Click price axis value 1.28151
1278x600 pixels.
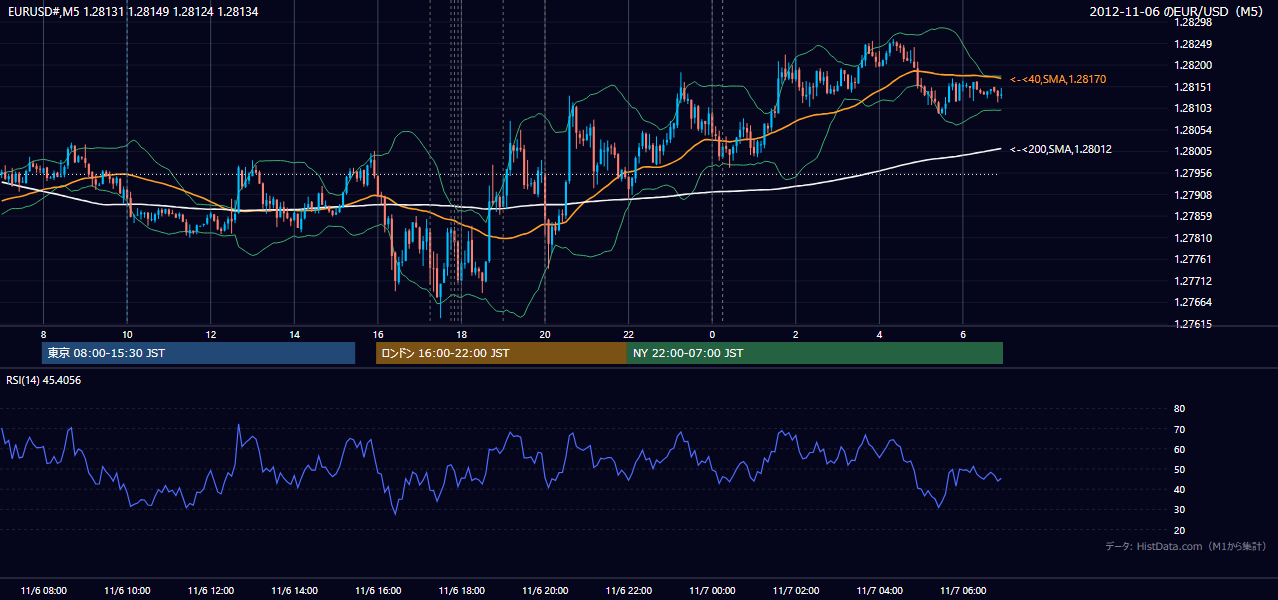(1193, 87)
